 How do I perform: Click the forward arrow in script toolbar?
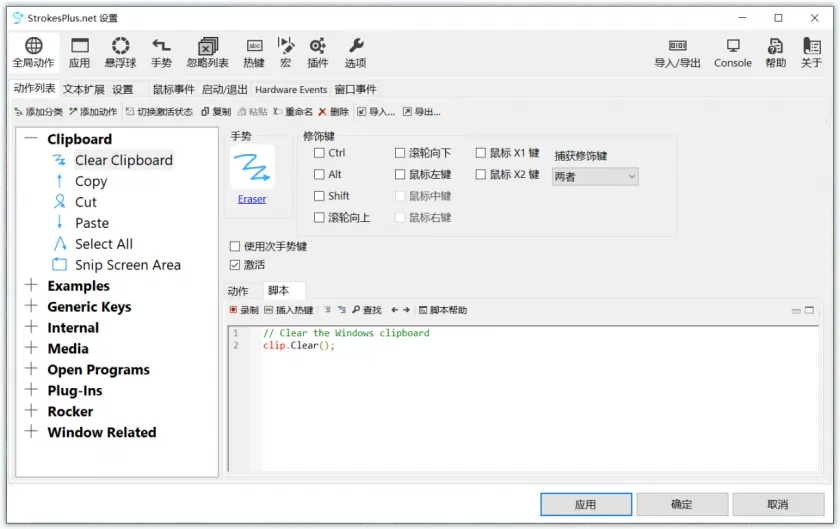tap(406, 310)
